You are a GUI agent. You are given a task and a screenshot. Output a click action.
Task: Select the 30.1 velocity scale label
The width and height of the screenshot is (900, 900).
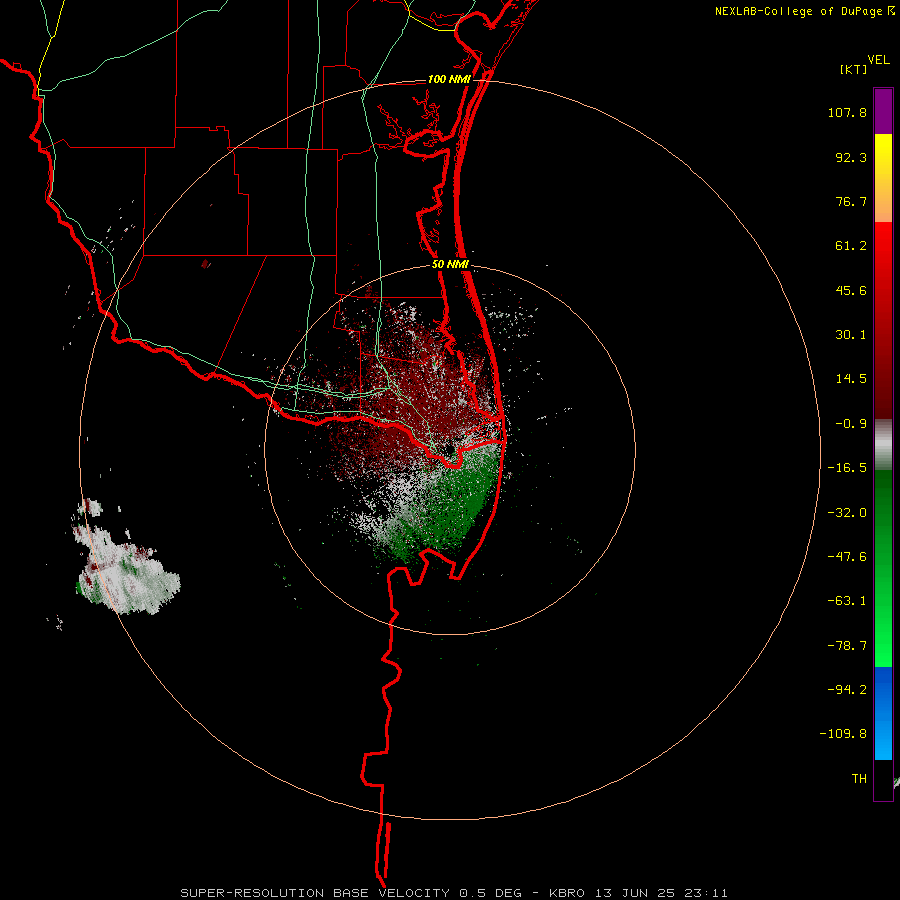851,335
